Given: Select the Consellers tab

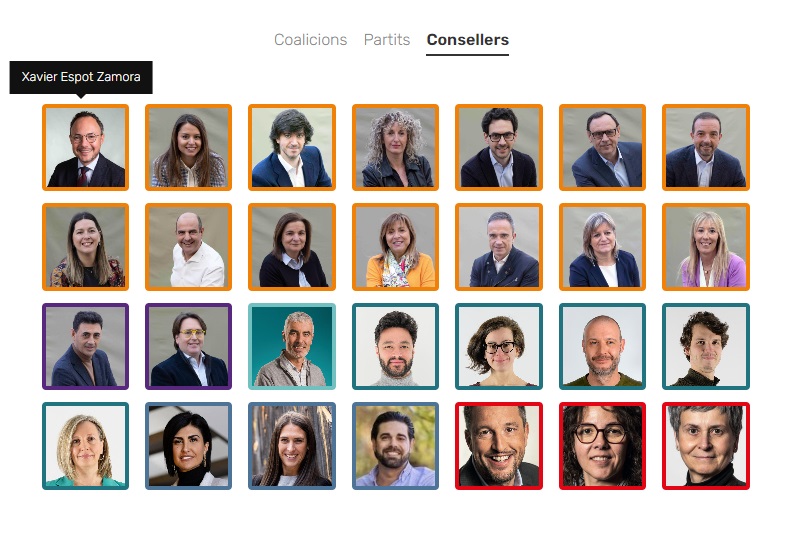Looking at the screenshot, I should click(x=467, y=39).
